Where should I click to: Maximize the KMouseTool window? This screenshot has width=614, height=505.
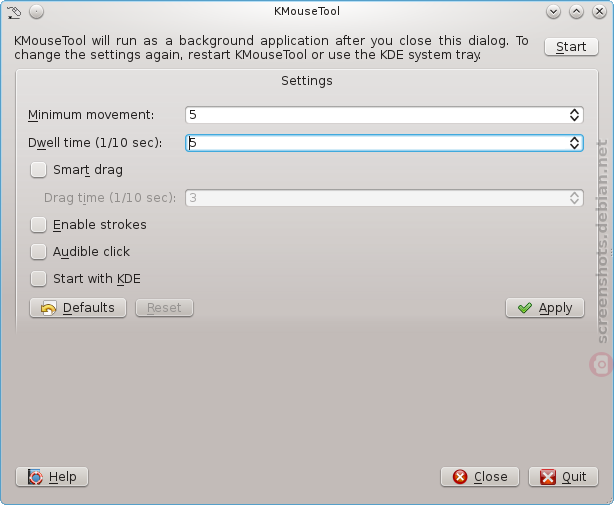pos(576,12)
